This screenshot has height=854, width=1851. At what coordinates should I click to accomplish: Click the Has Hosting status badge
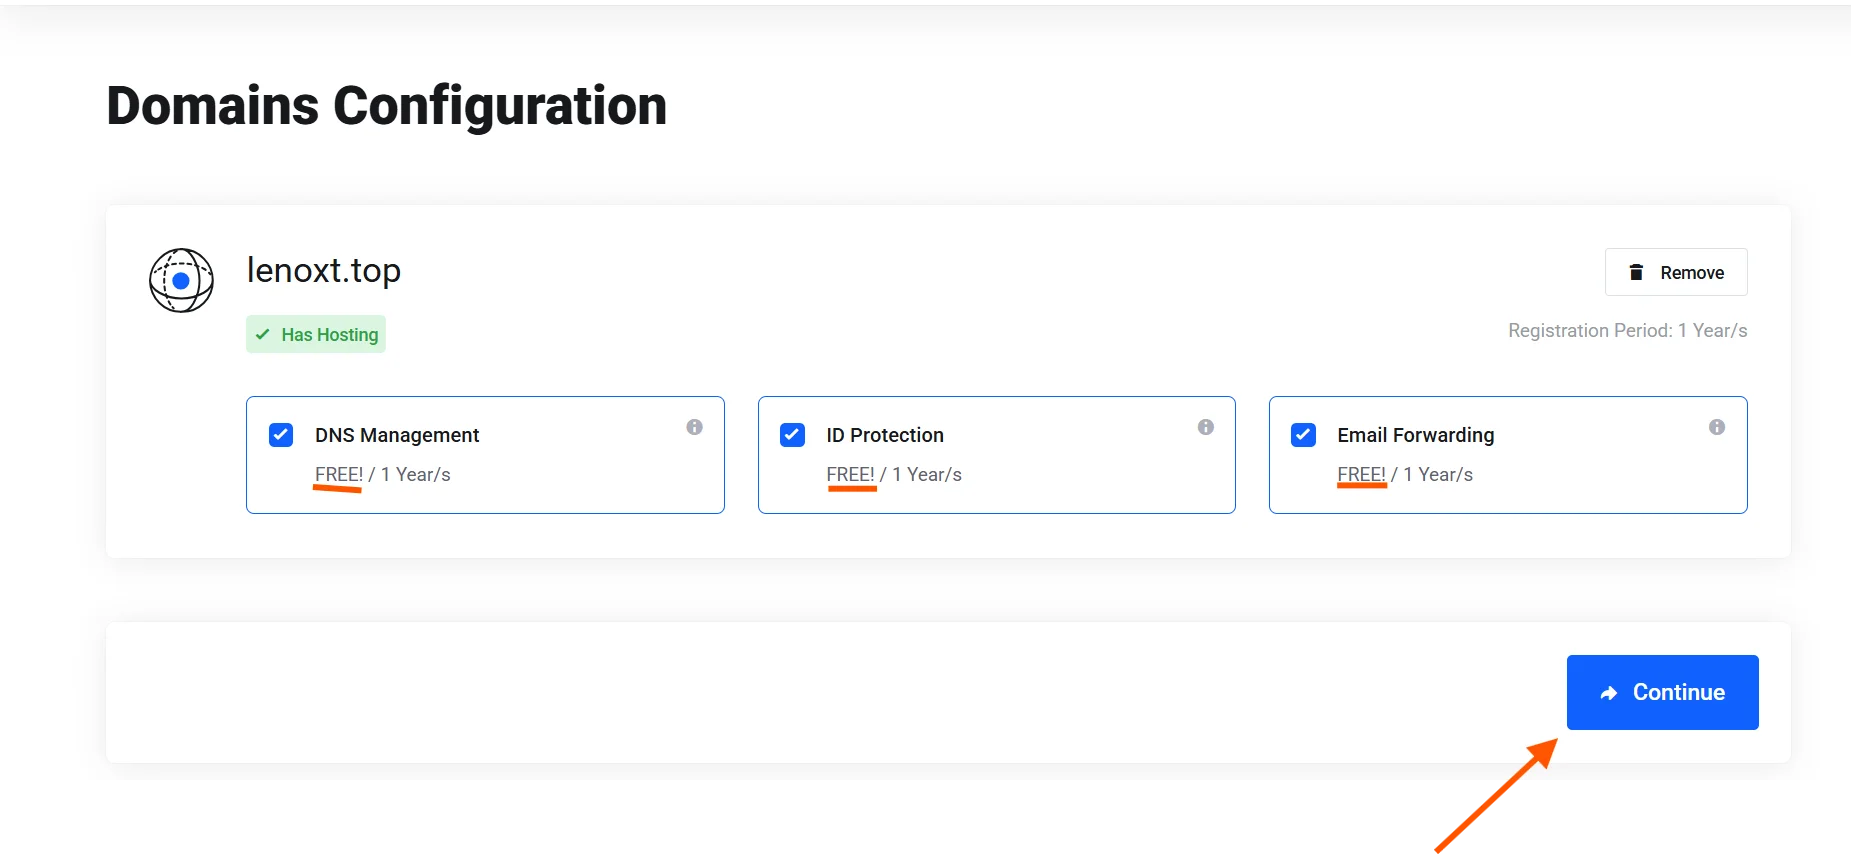(x=315, y=334)
